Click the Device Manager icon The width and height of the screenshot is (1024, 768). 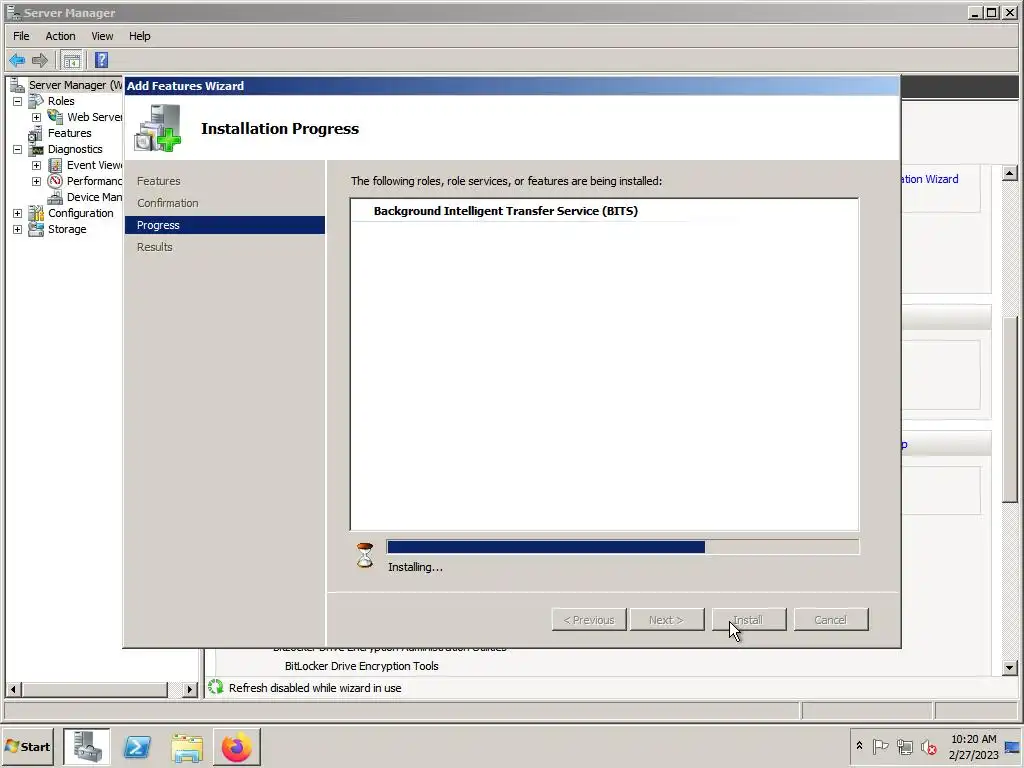(x=56, y=197)
